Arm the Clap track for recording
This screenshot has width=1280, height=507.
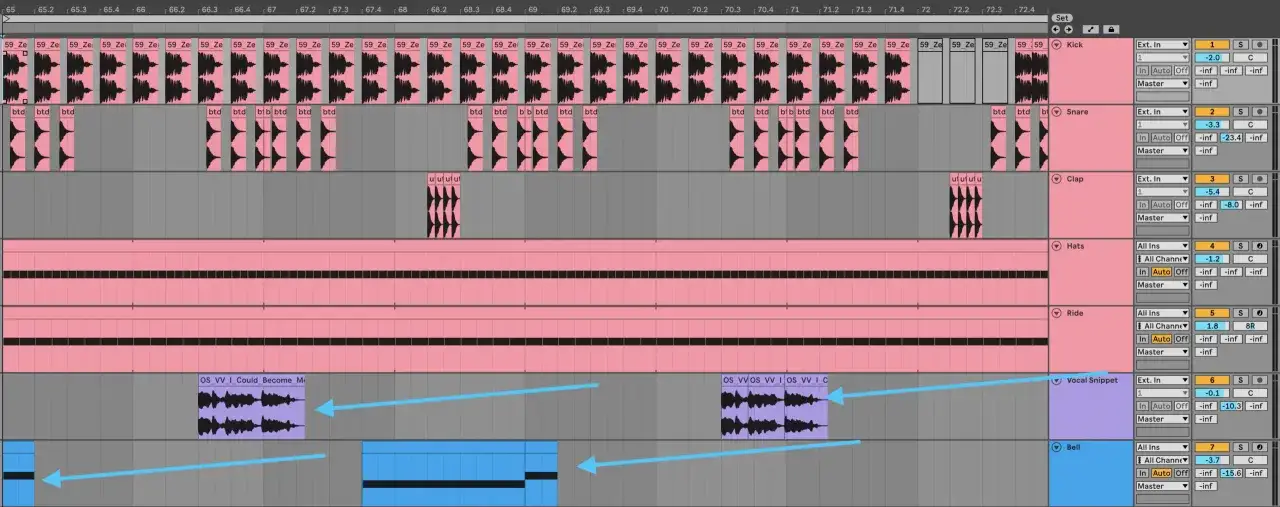pos(1259,179)
